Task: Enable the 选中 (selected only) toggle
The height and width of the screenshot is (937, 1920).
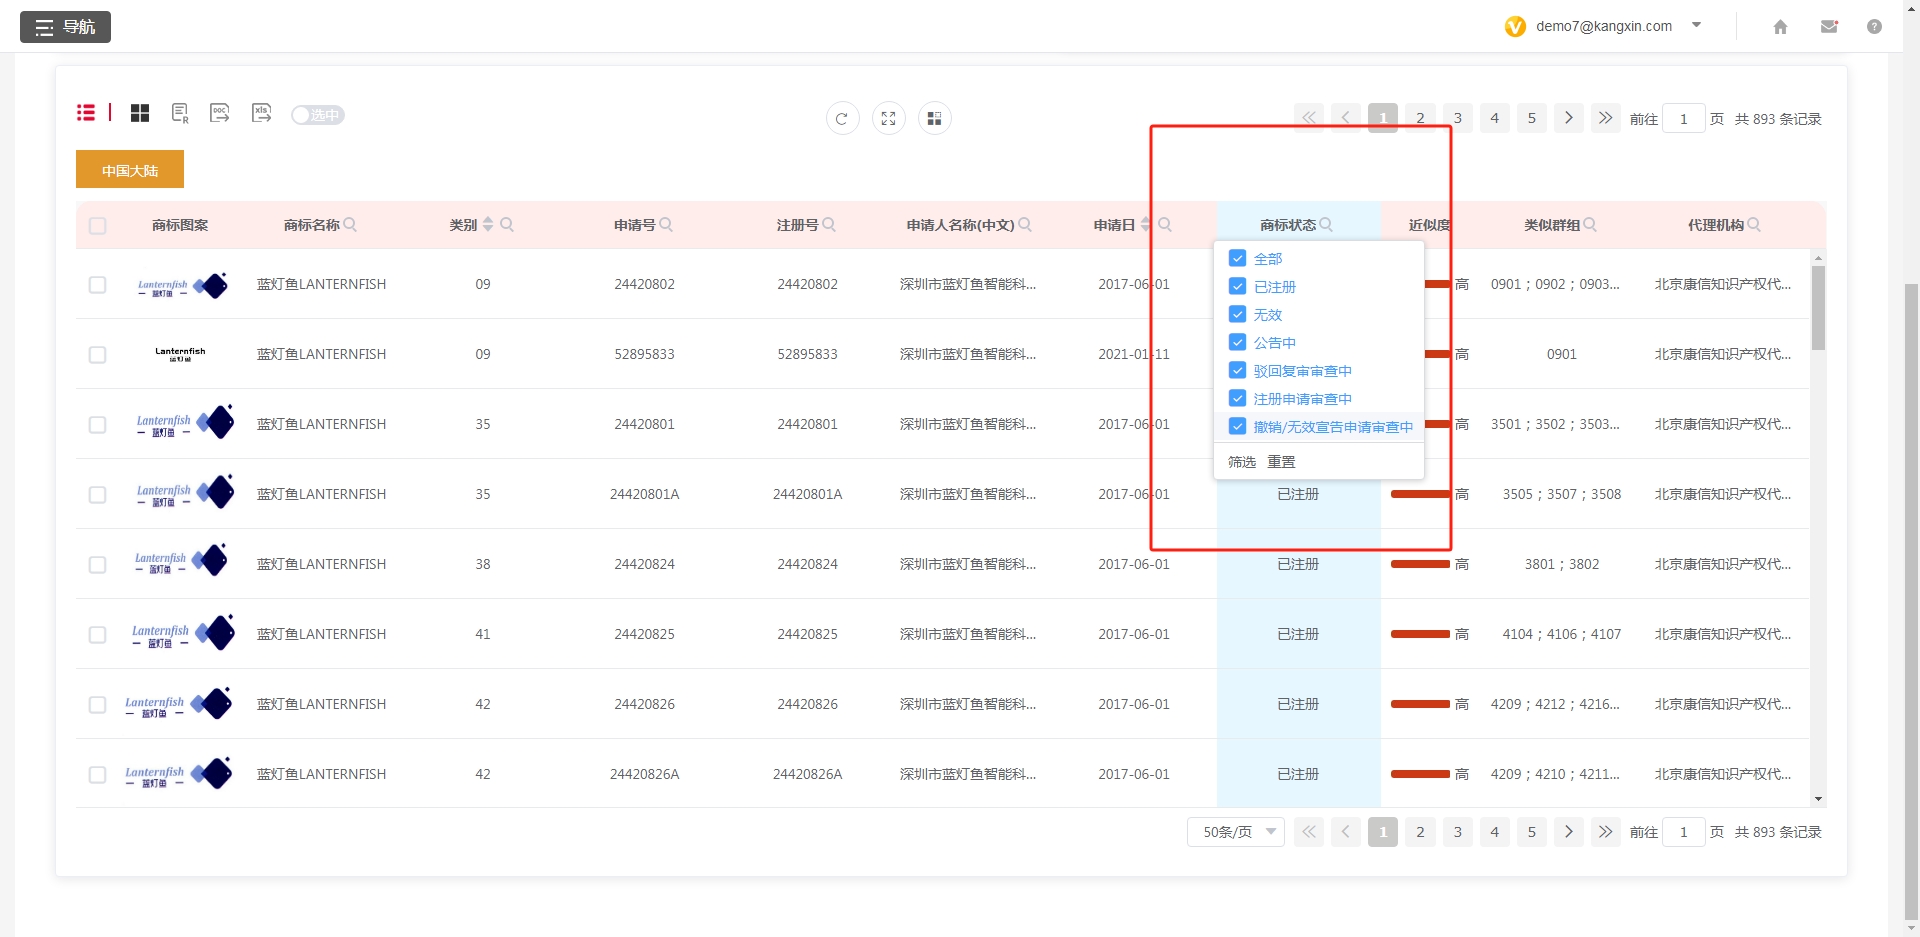Action: [317, 115]
